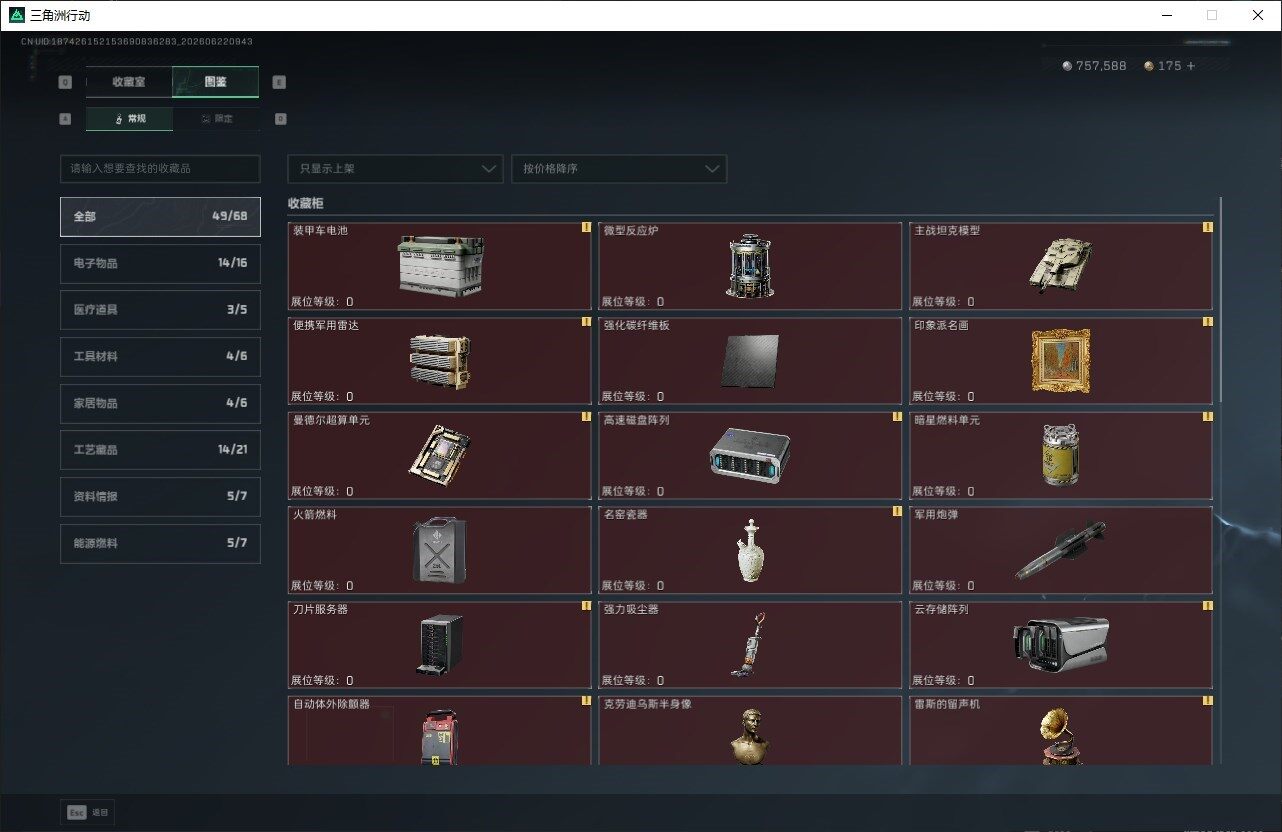1282x832 pixels.
Task: Click the 三角洲行动 window app icon
Action: pyautogui.click(x=17, y=15)
